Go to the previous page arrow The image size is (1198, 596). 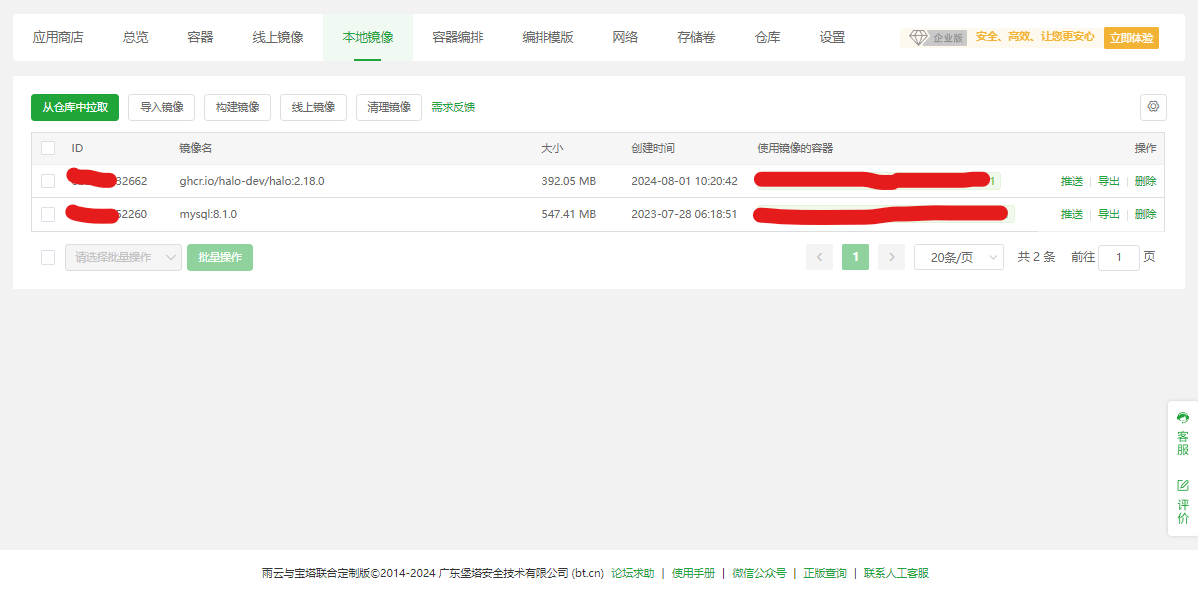click(819, 257)
